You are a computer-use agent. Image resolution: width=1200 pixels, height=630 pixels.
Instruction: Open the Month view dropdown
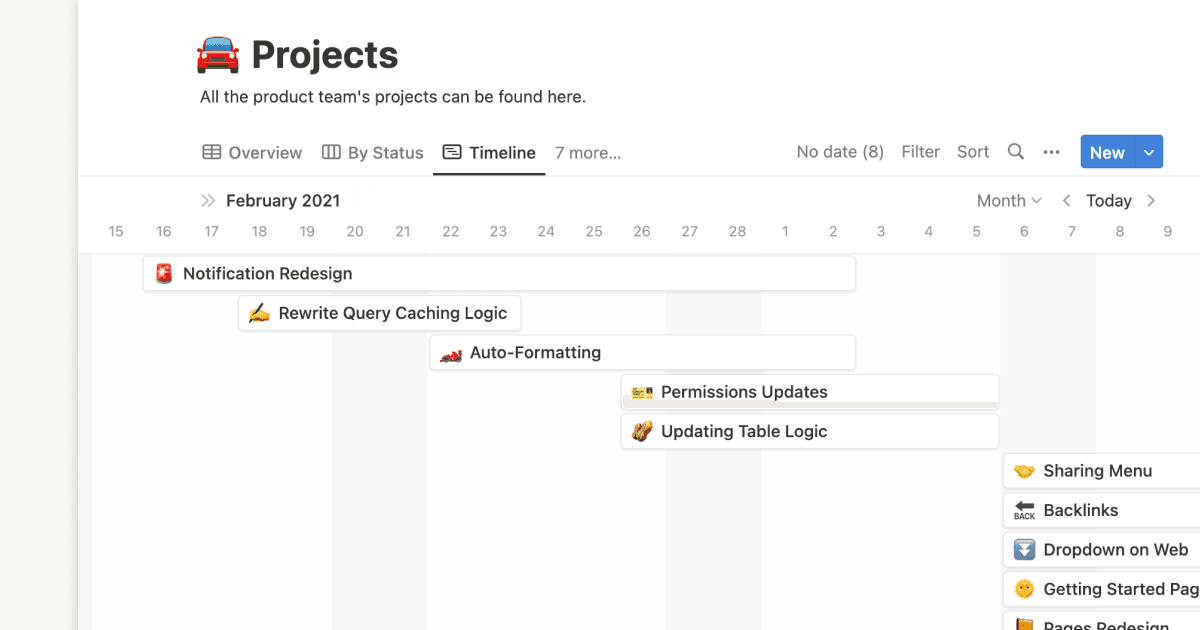tap(1008, 200)
